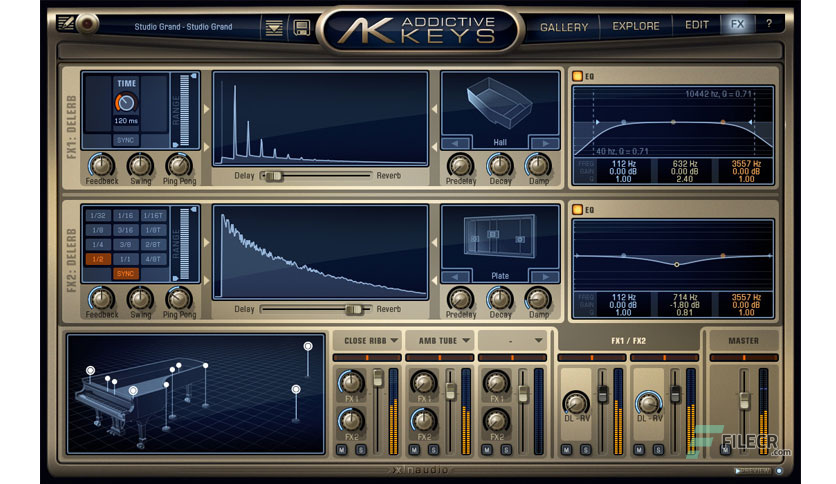Image resolution: width=836 pixels, height=484 pixels.
Task: Click FX2 Delay-Reverb mix slider handle
Action: (353, 309)
